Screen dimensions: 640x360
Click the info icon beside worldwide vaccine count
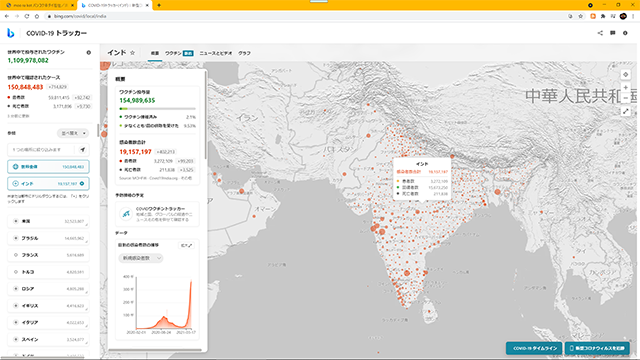coord(89,53)
